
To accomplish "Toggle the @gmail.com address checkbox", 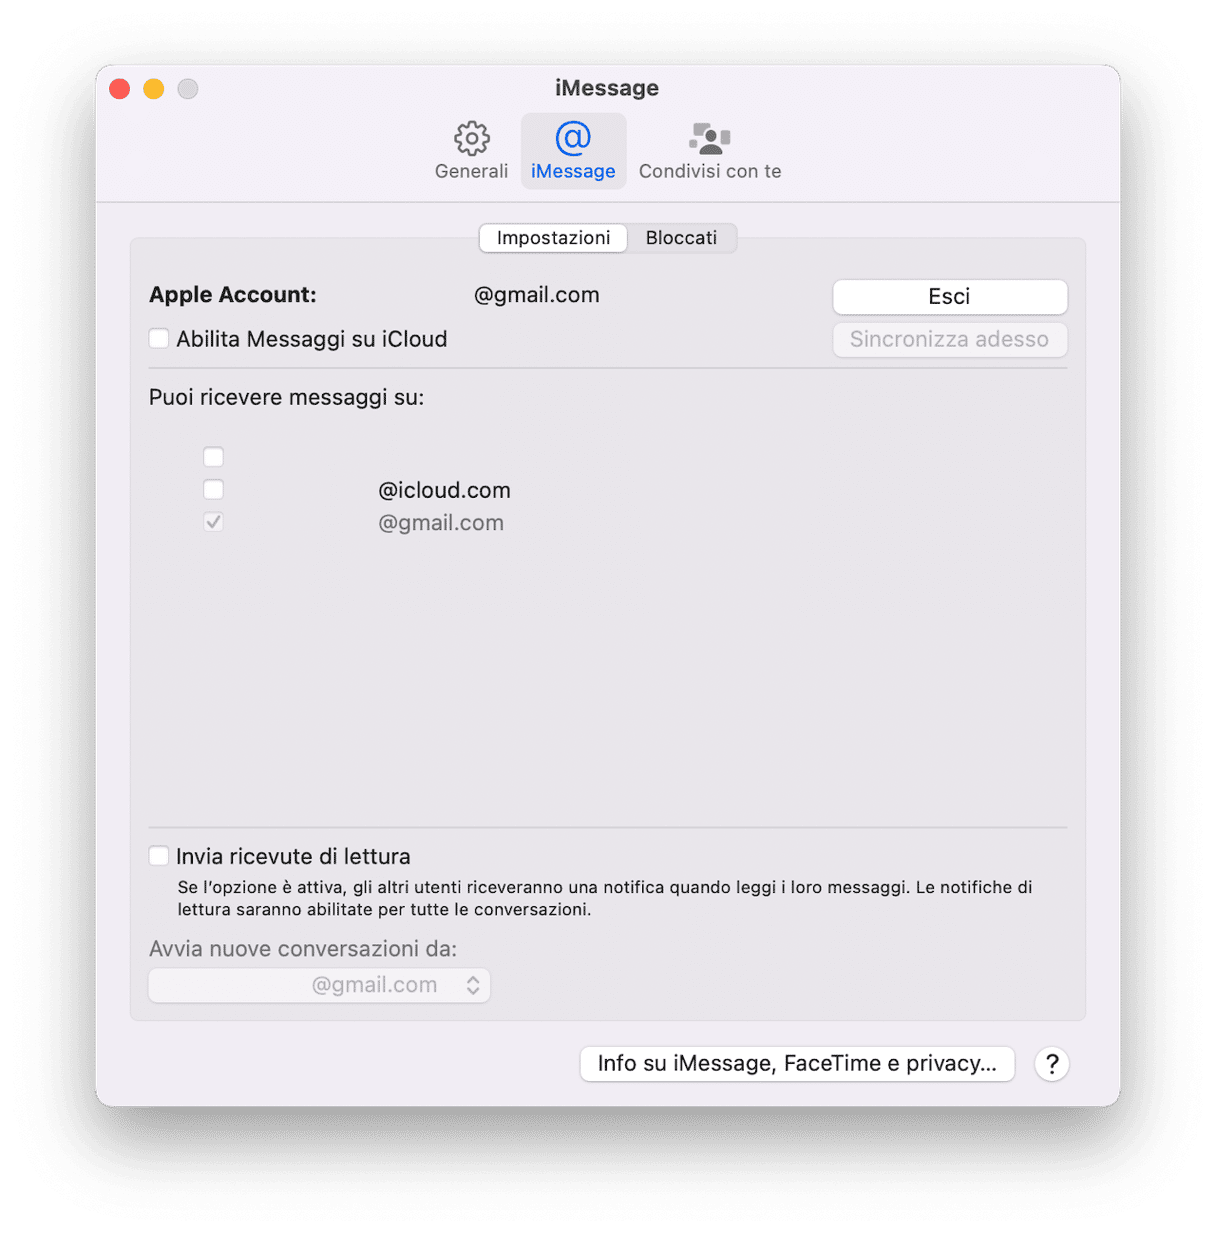I will (x=213, y=521).
